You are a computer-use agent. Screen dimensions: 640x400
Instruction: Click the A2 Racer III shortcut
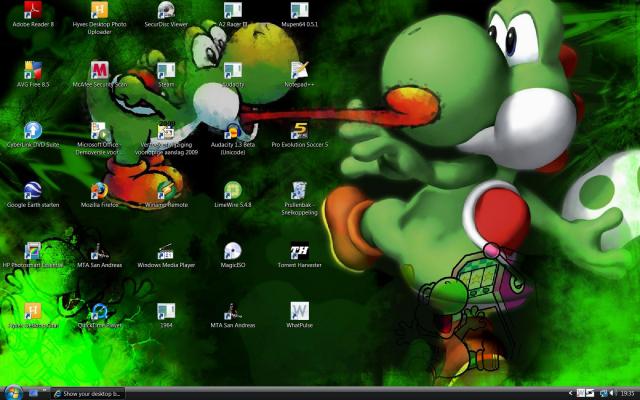pyautogui.click(x=233, y=10)
